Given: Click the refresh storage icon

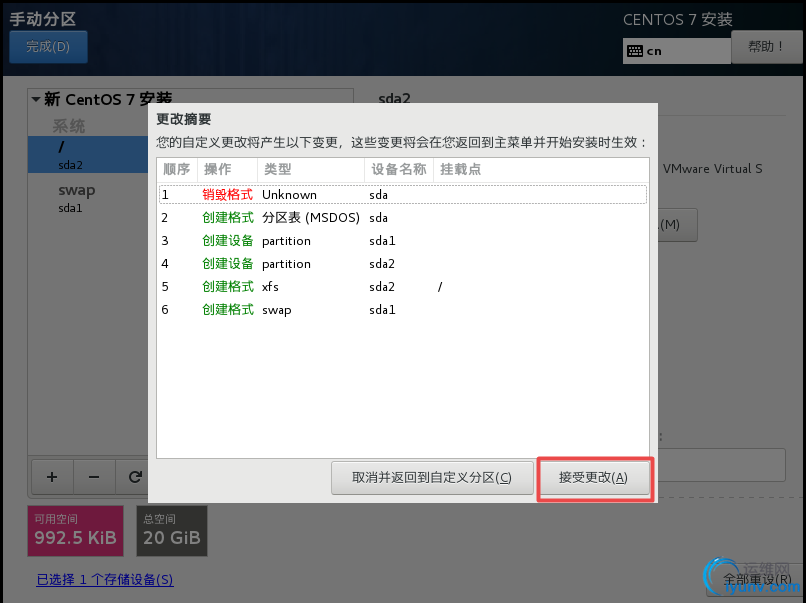Looking at the screenshot, I should click(135, 477).
